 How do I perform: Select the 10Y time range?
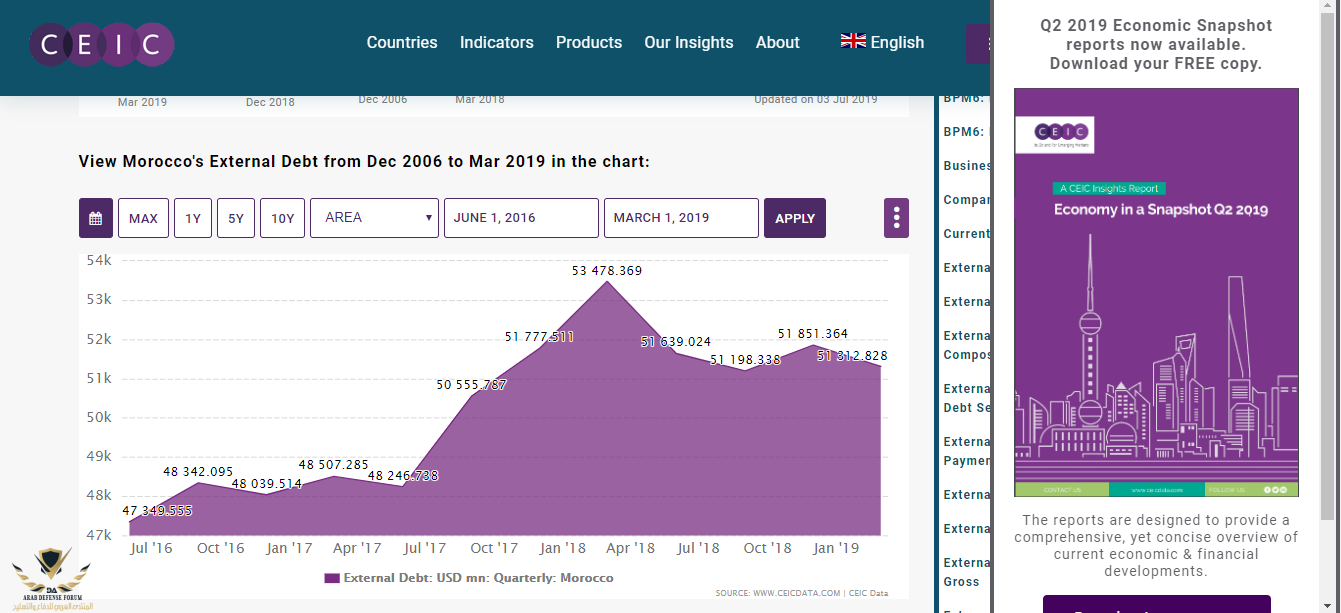tap(282, 218)
